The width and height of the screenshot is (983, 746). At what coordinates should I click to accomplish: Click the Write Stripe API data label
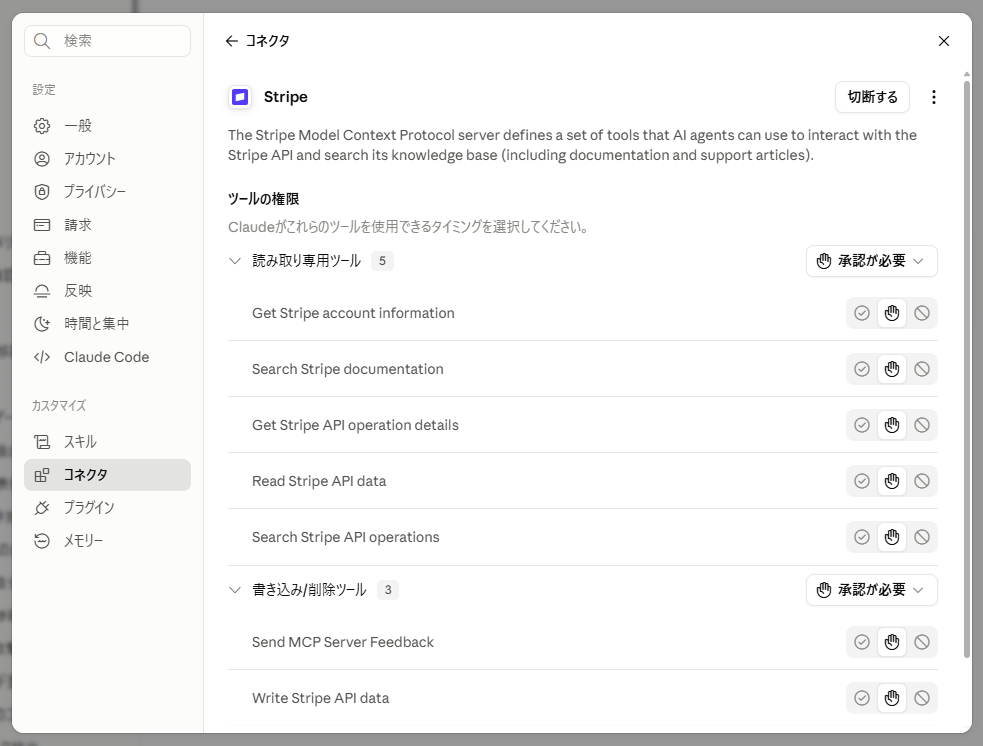coord(320,698)
